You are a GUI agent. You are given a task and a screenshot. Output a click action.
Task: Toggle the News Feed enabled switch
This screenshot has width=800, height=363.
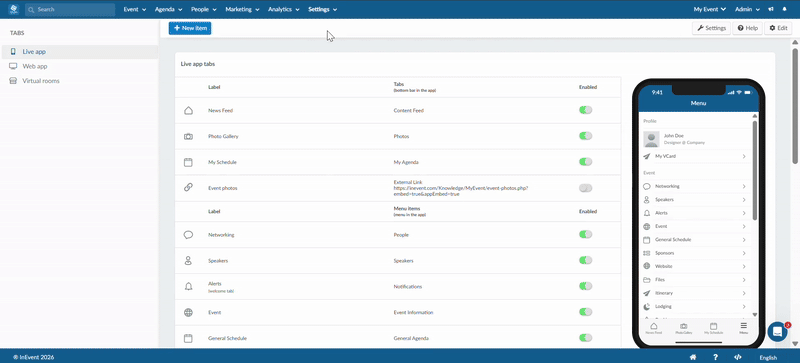(585, 110)
